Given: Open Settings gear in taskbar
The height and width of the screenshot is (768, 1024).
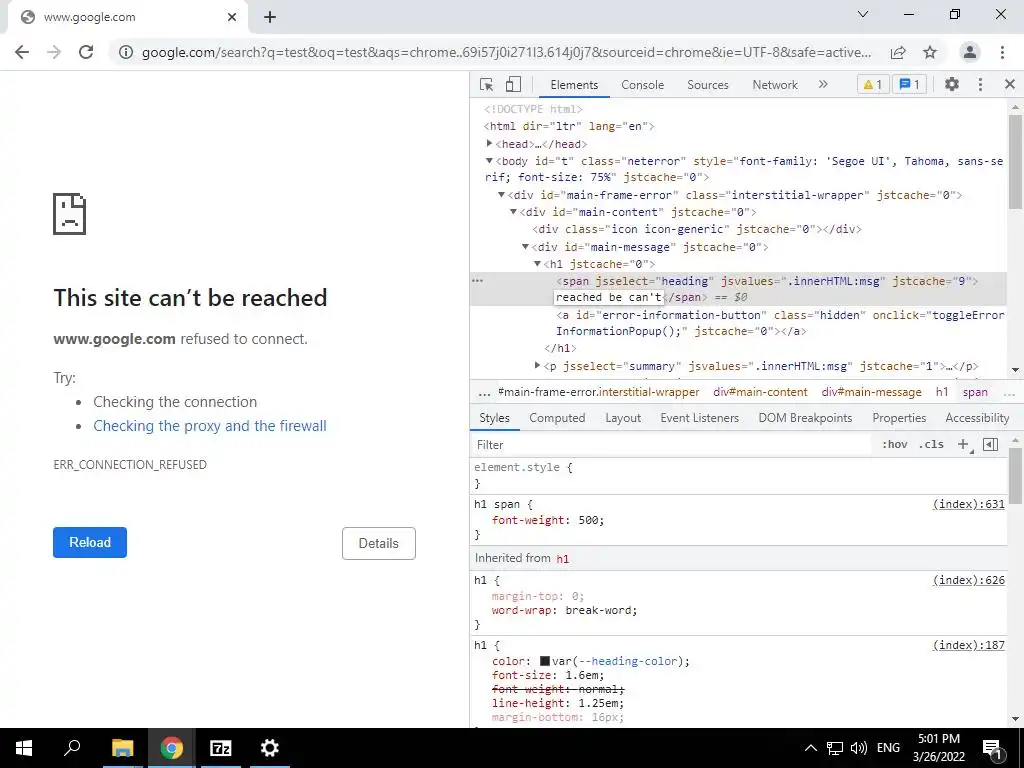Looking at the screenshot, I should tap(269, 748).
